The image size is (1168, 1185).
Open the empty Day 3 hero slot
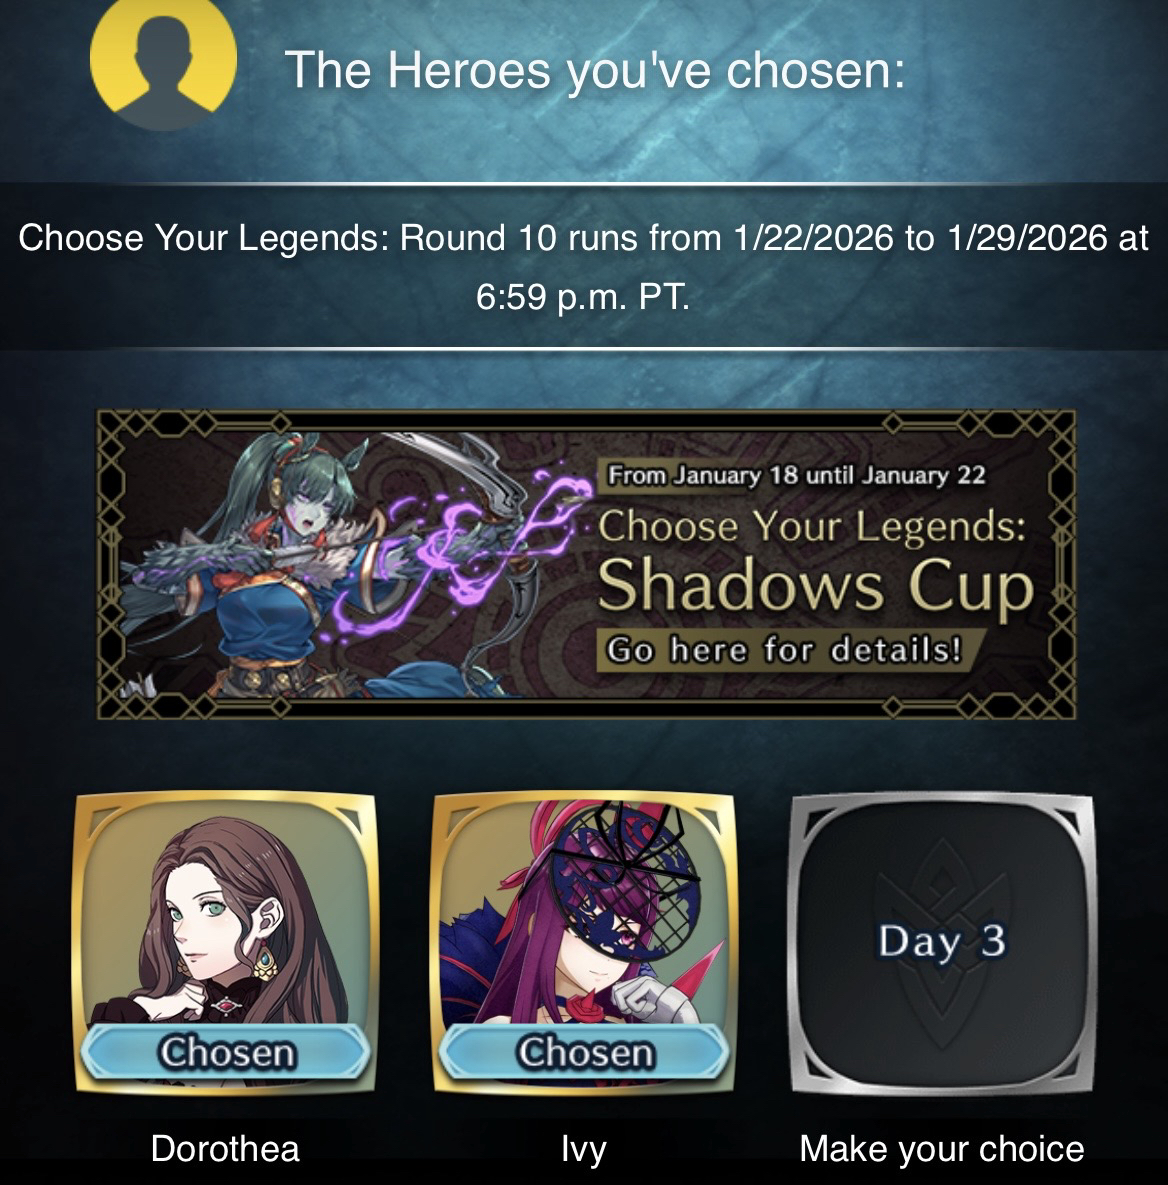942,944
